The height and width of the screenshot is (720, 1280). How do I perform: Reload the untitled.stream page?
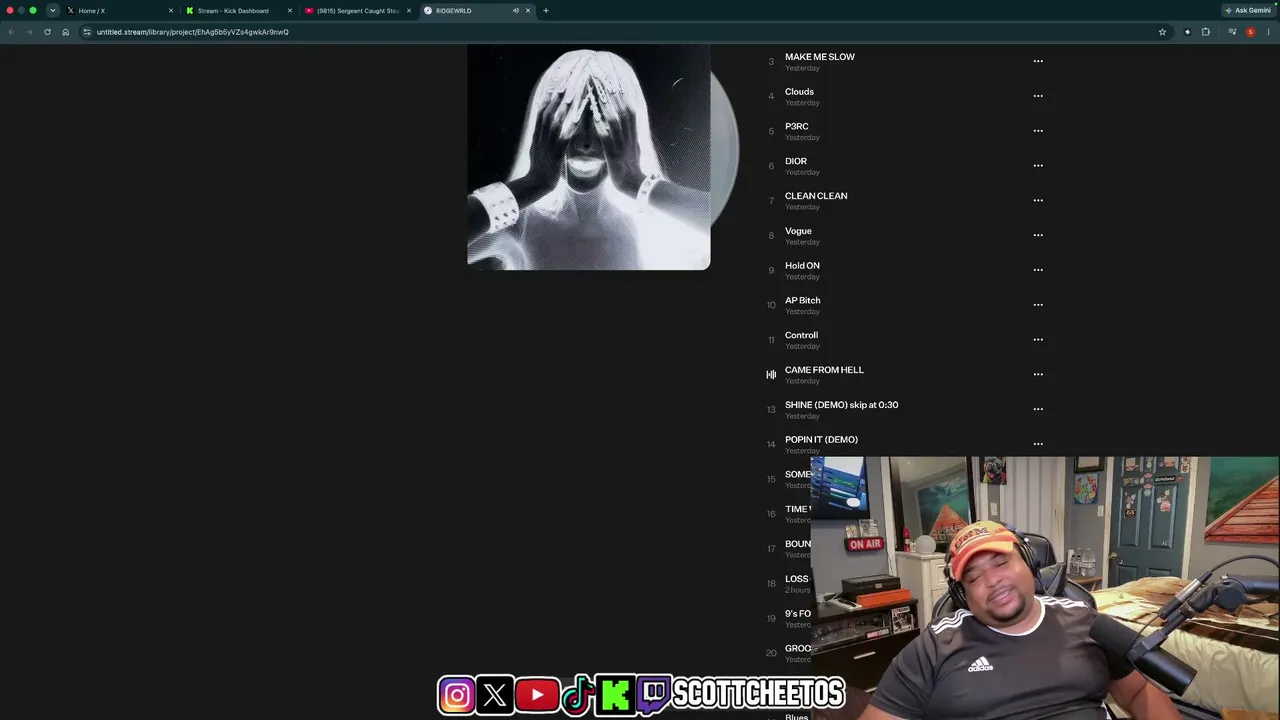click(x=47, y=32)
